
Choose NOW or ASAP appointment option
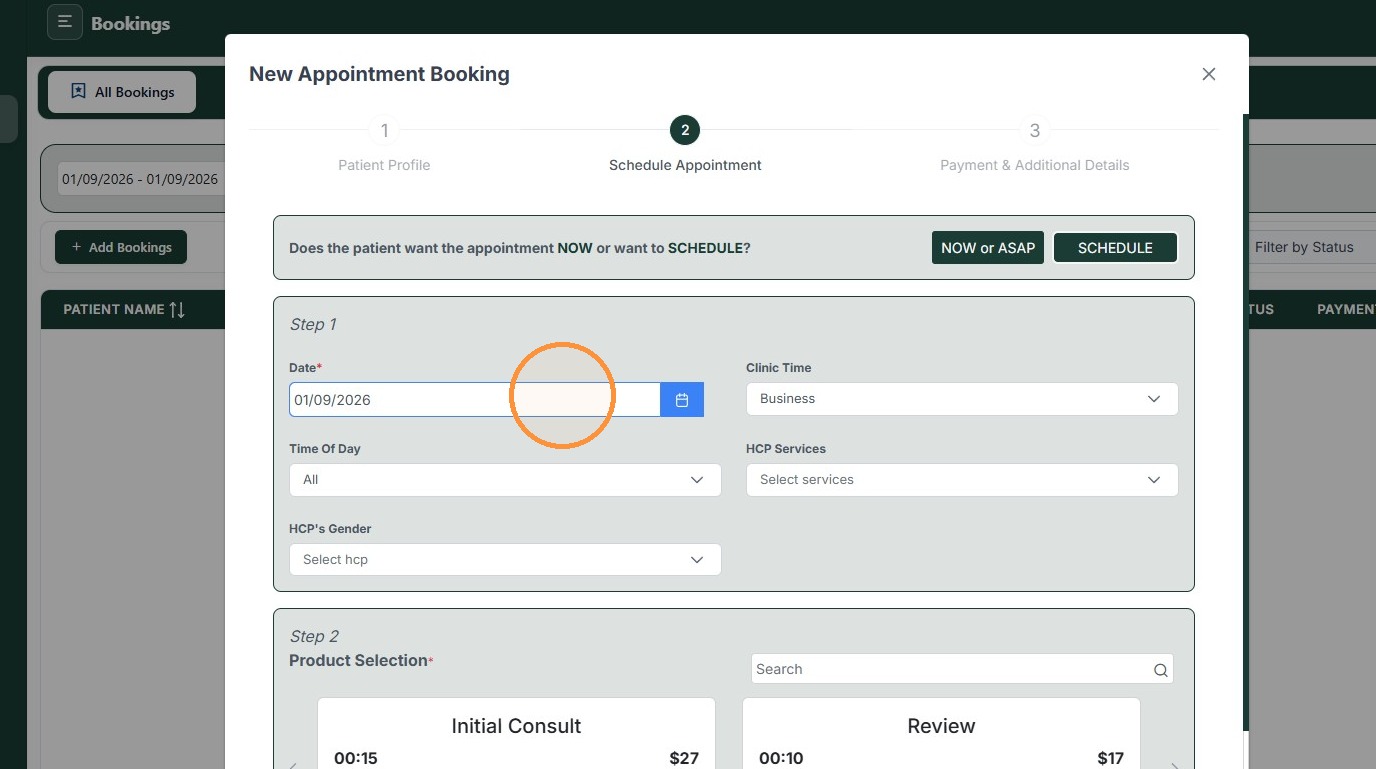(x=988, y=248)
